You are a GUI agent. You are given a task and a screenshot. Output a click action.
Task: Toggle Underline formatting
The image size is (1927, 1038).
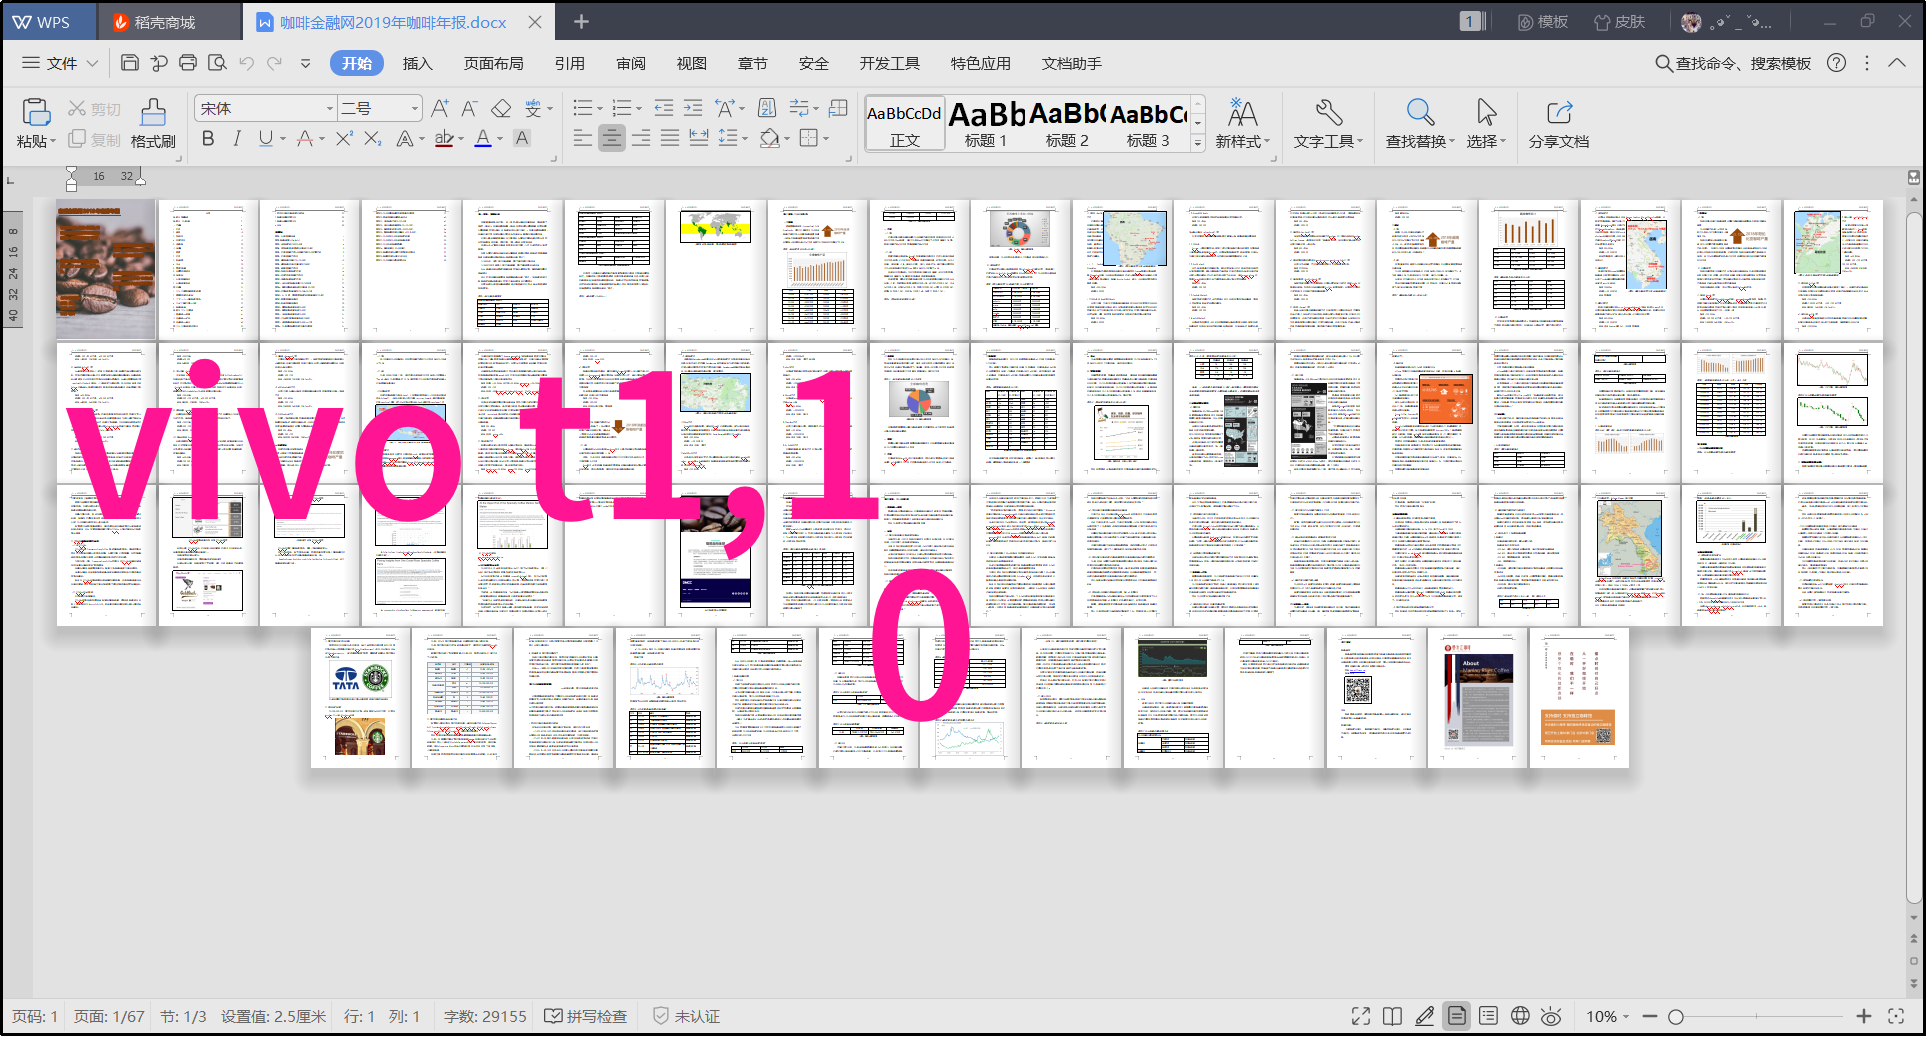pyautogui.click(x=265, y=139)
